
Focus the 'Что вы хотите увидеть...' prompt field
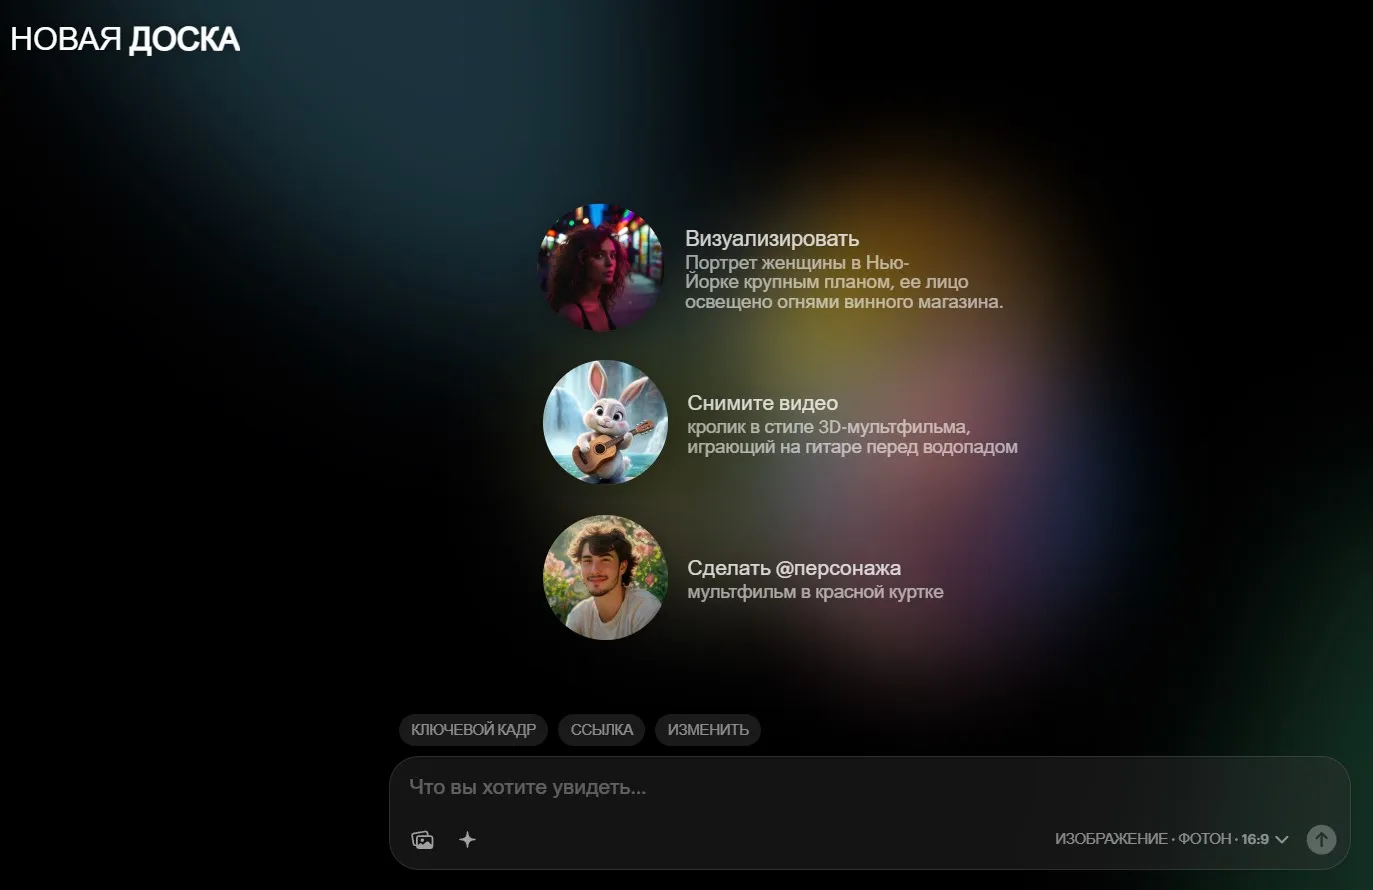(869, 787)
